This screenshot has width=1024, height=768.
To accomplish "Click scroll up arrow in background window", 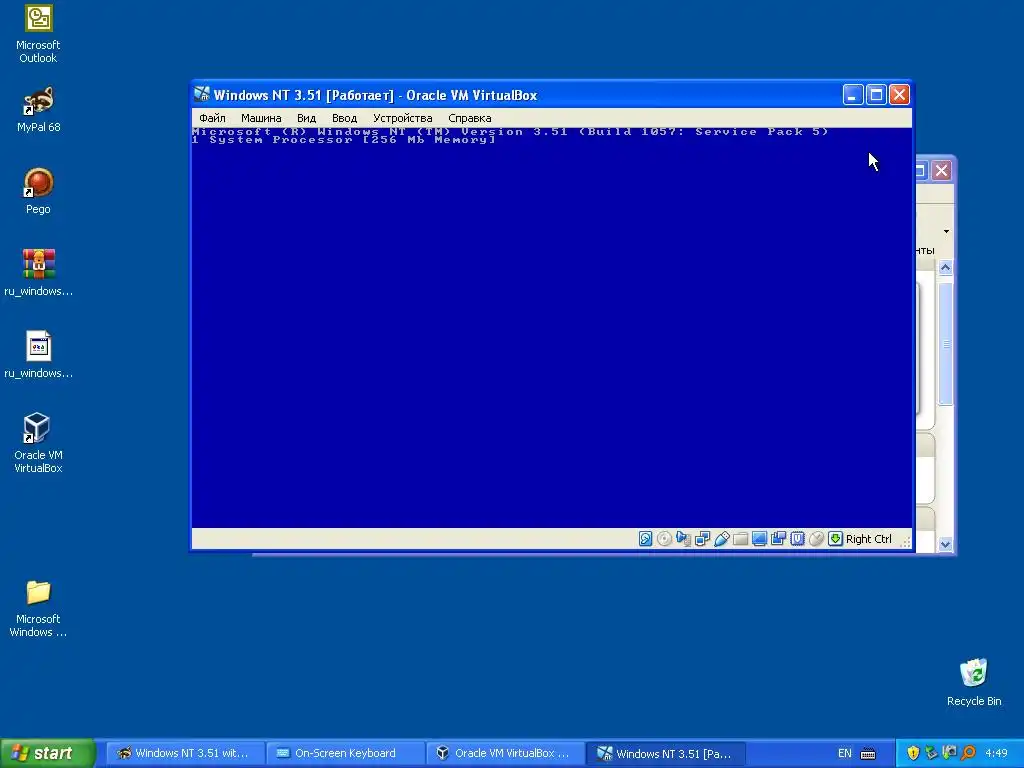I will (x=945, y=267).
